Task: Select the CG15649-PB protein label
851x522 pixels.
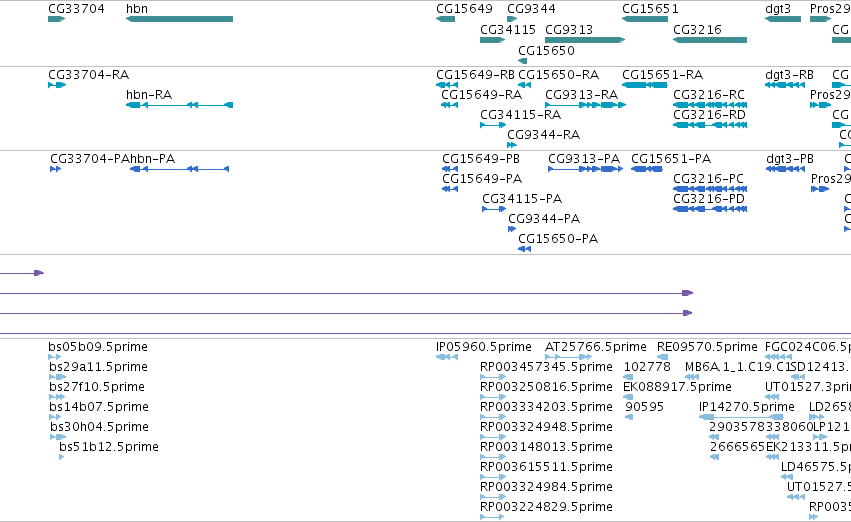Action: pyautogui.click(x=481, y=158)
